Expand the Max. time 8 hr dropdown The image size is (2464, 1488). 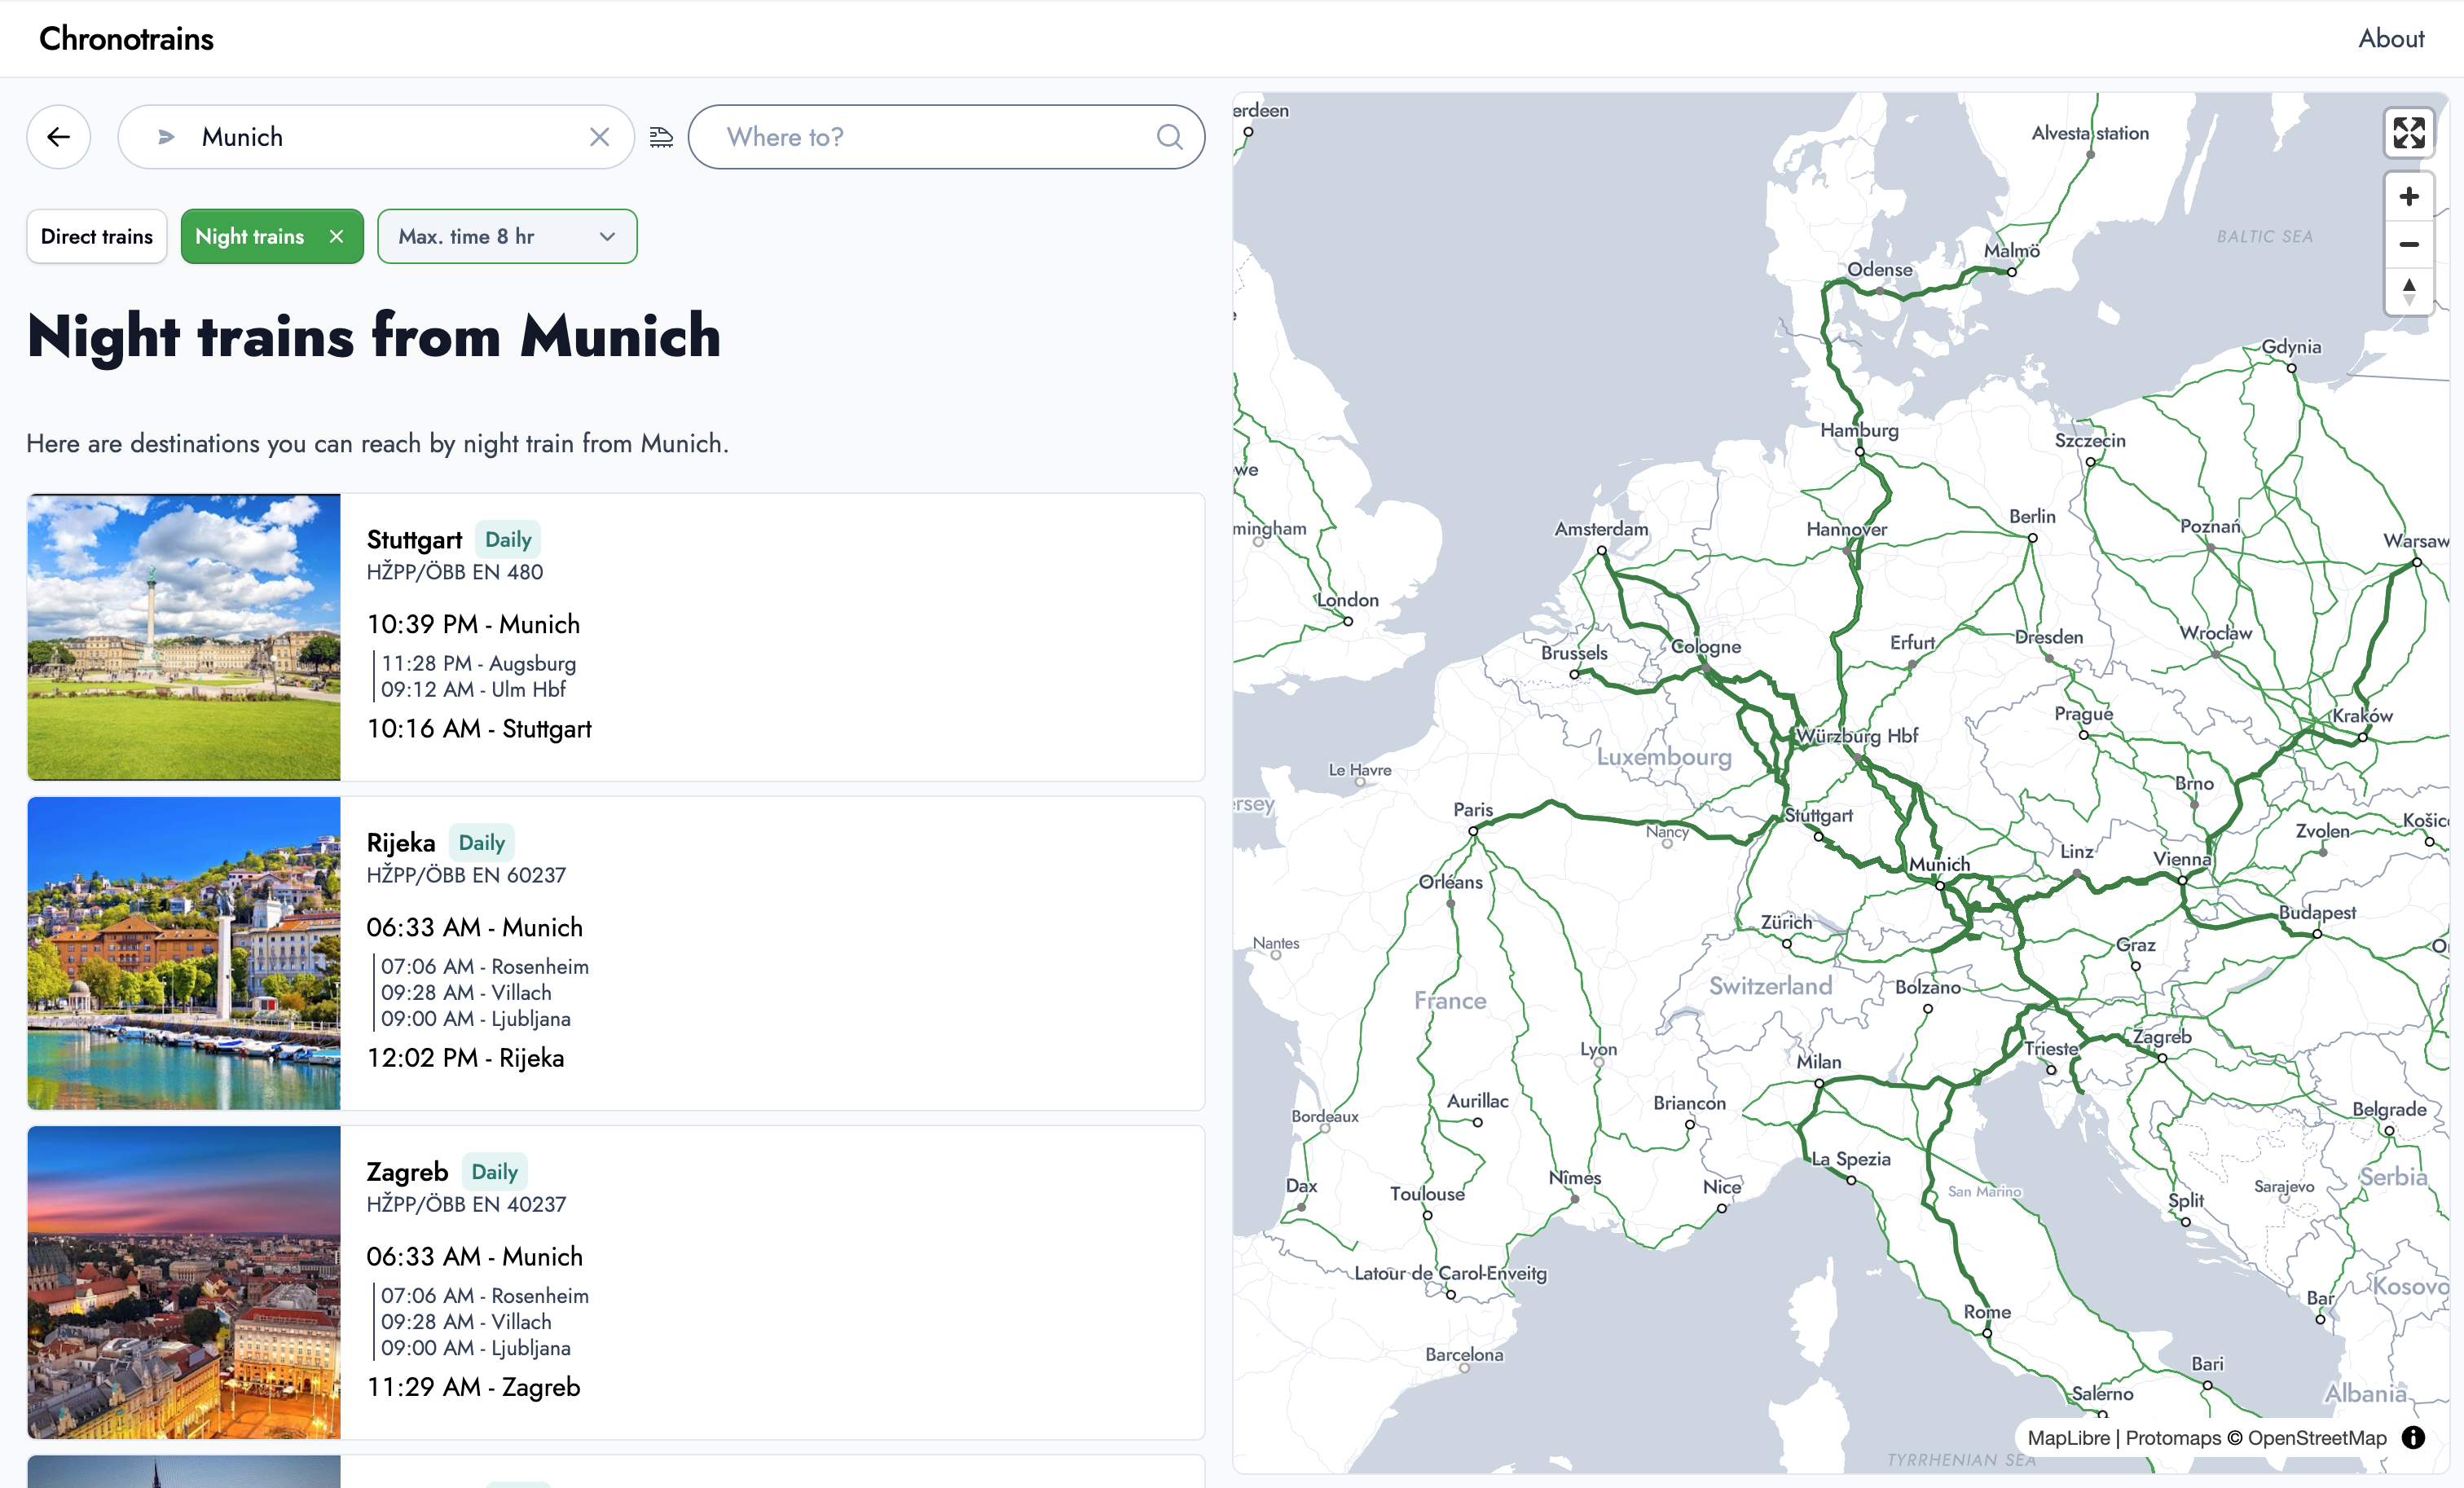[x=507, y=237]
